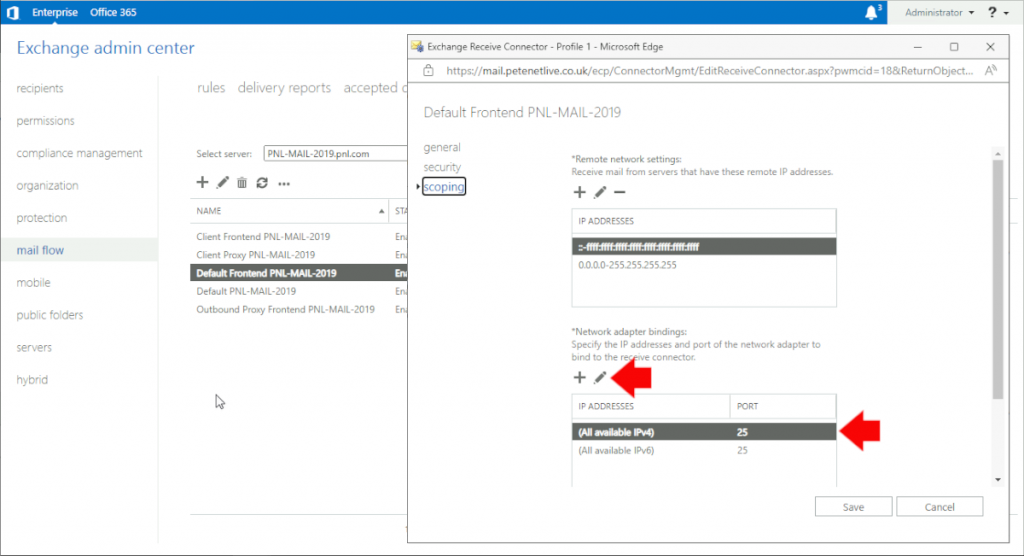1024x556 pixels.
Task: Go to recipients in the left navigation
Action: coord(40,88)
